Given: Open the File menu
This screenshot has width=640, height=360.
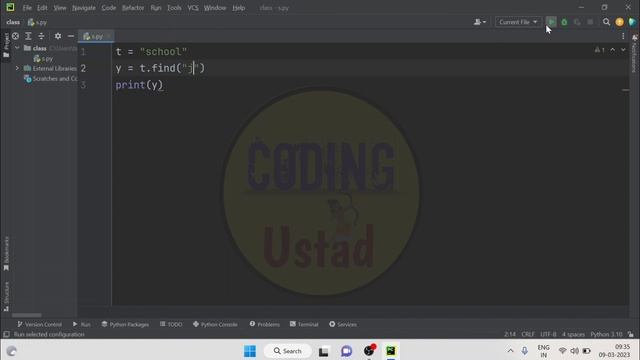Looking at the screenshot, I should point(27,8).
